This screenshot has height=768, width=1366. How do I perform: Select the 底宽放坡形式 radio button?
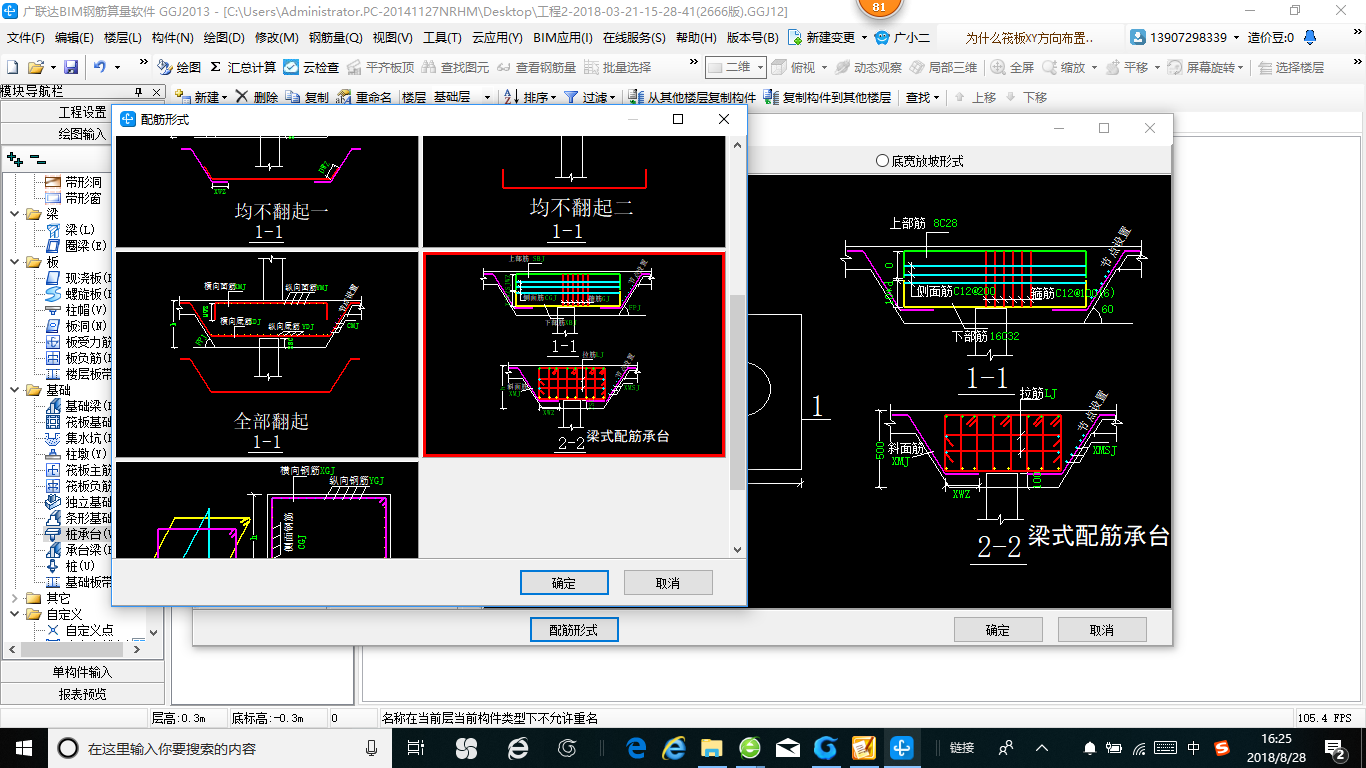click(881, 161)
